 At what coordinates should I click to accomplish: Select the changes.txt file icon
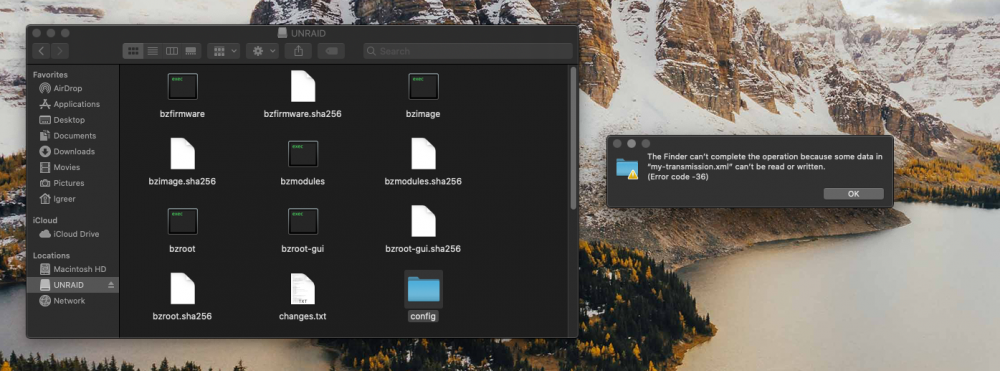coord(303,289)
